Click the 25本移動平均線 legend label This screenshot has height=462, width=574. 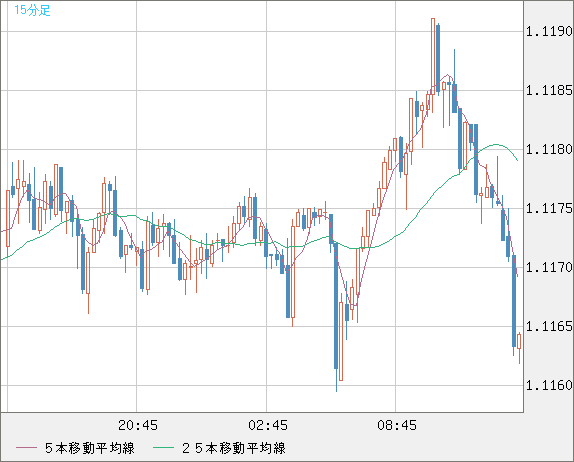234,448
